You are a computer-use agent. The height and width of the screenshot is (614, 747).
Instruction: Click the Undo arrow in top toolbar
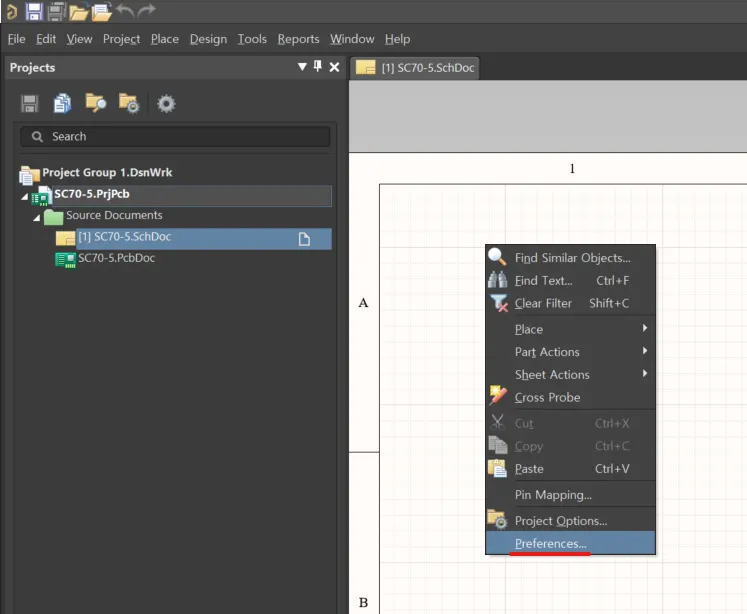click(125, 10)
